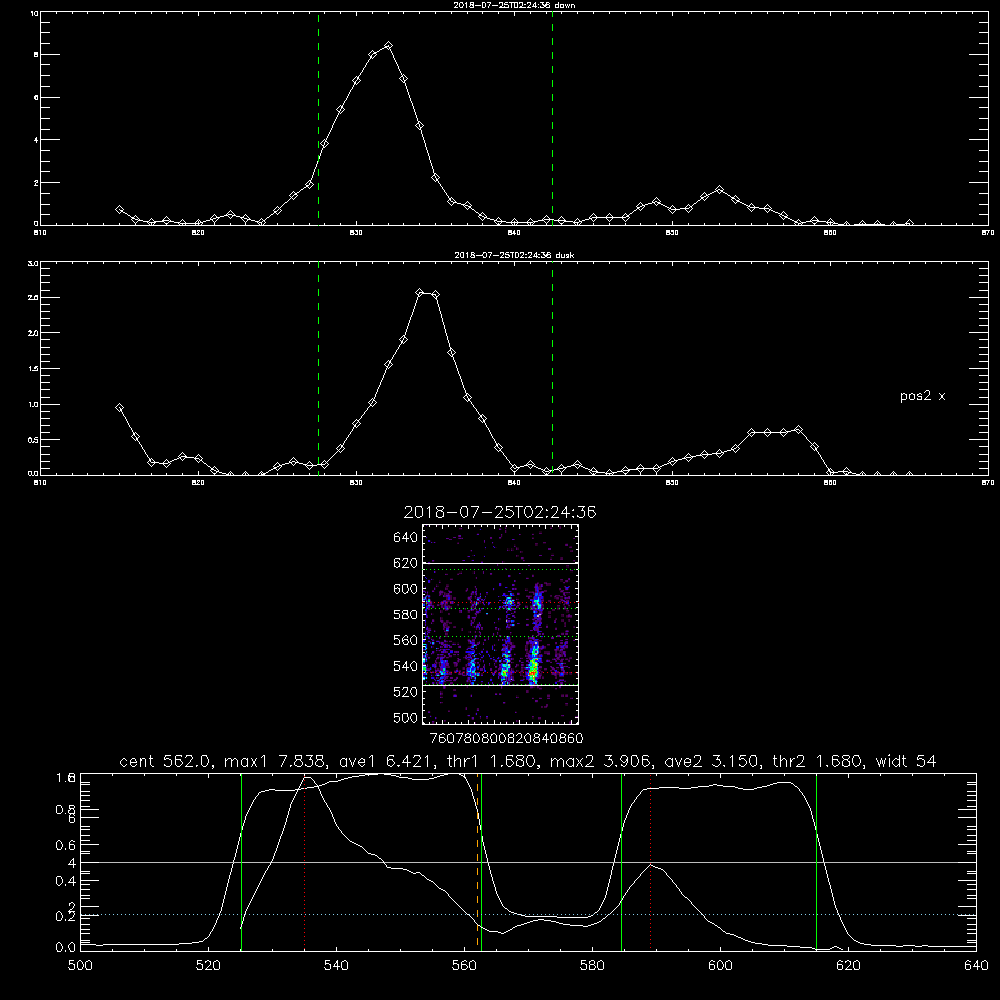The width and height of the screenshot is (1000, 1000).
Task: Click the bottom plot x-axis label 540
Action: (x=336, y=966)
